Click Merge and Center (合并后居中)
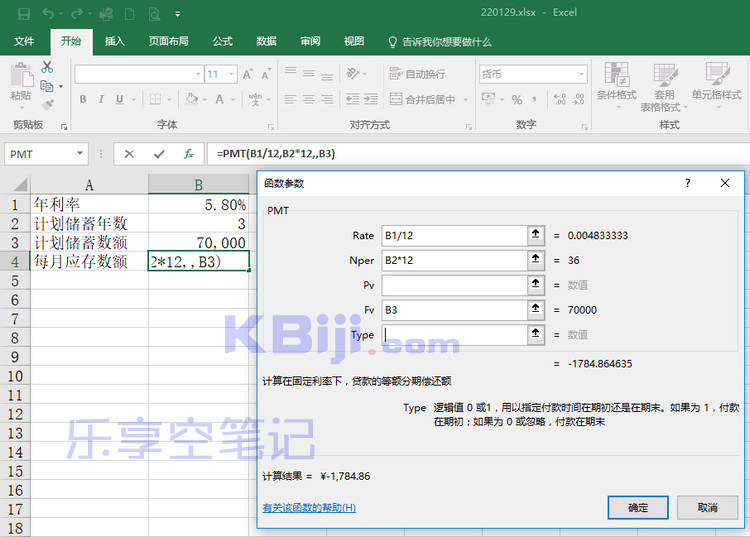This screenshot has width=750, height=537. [x=422, y=99]
